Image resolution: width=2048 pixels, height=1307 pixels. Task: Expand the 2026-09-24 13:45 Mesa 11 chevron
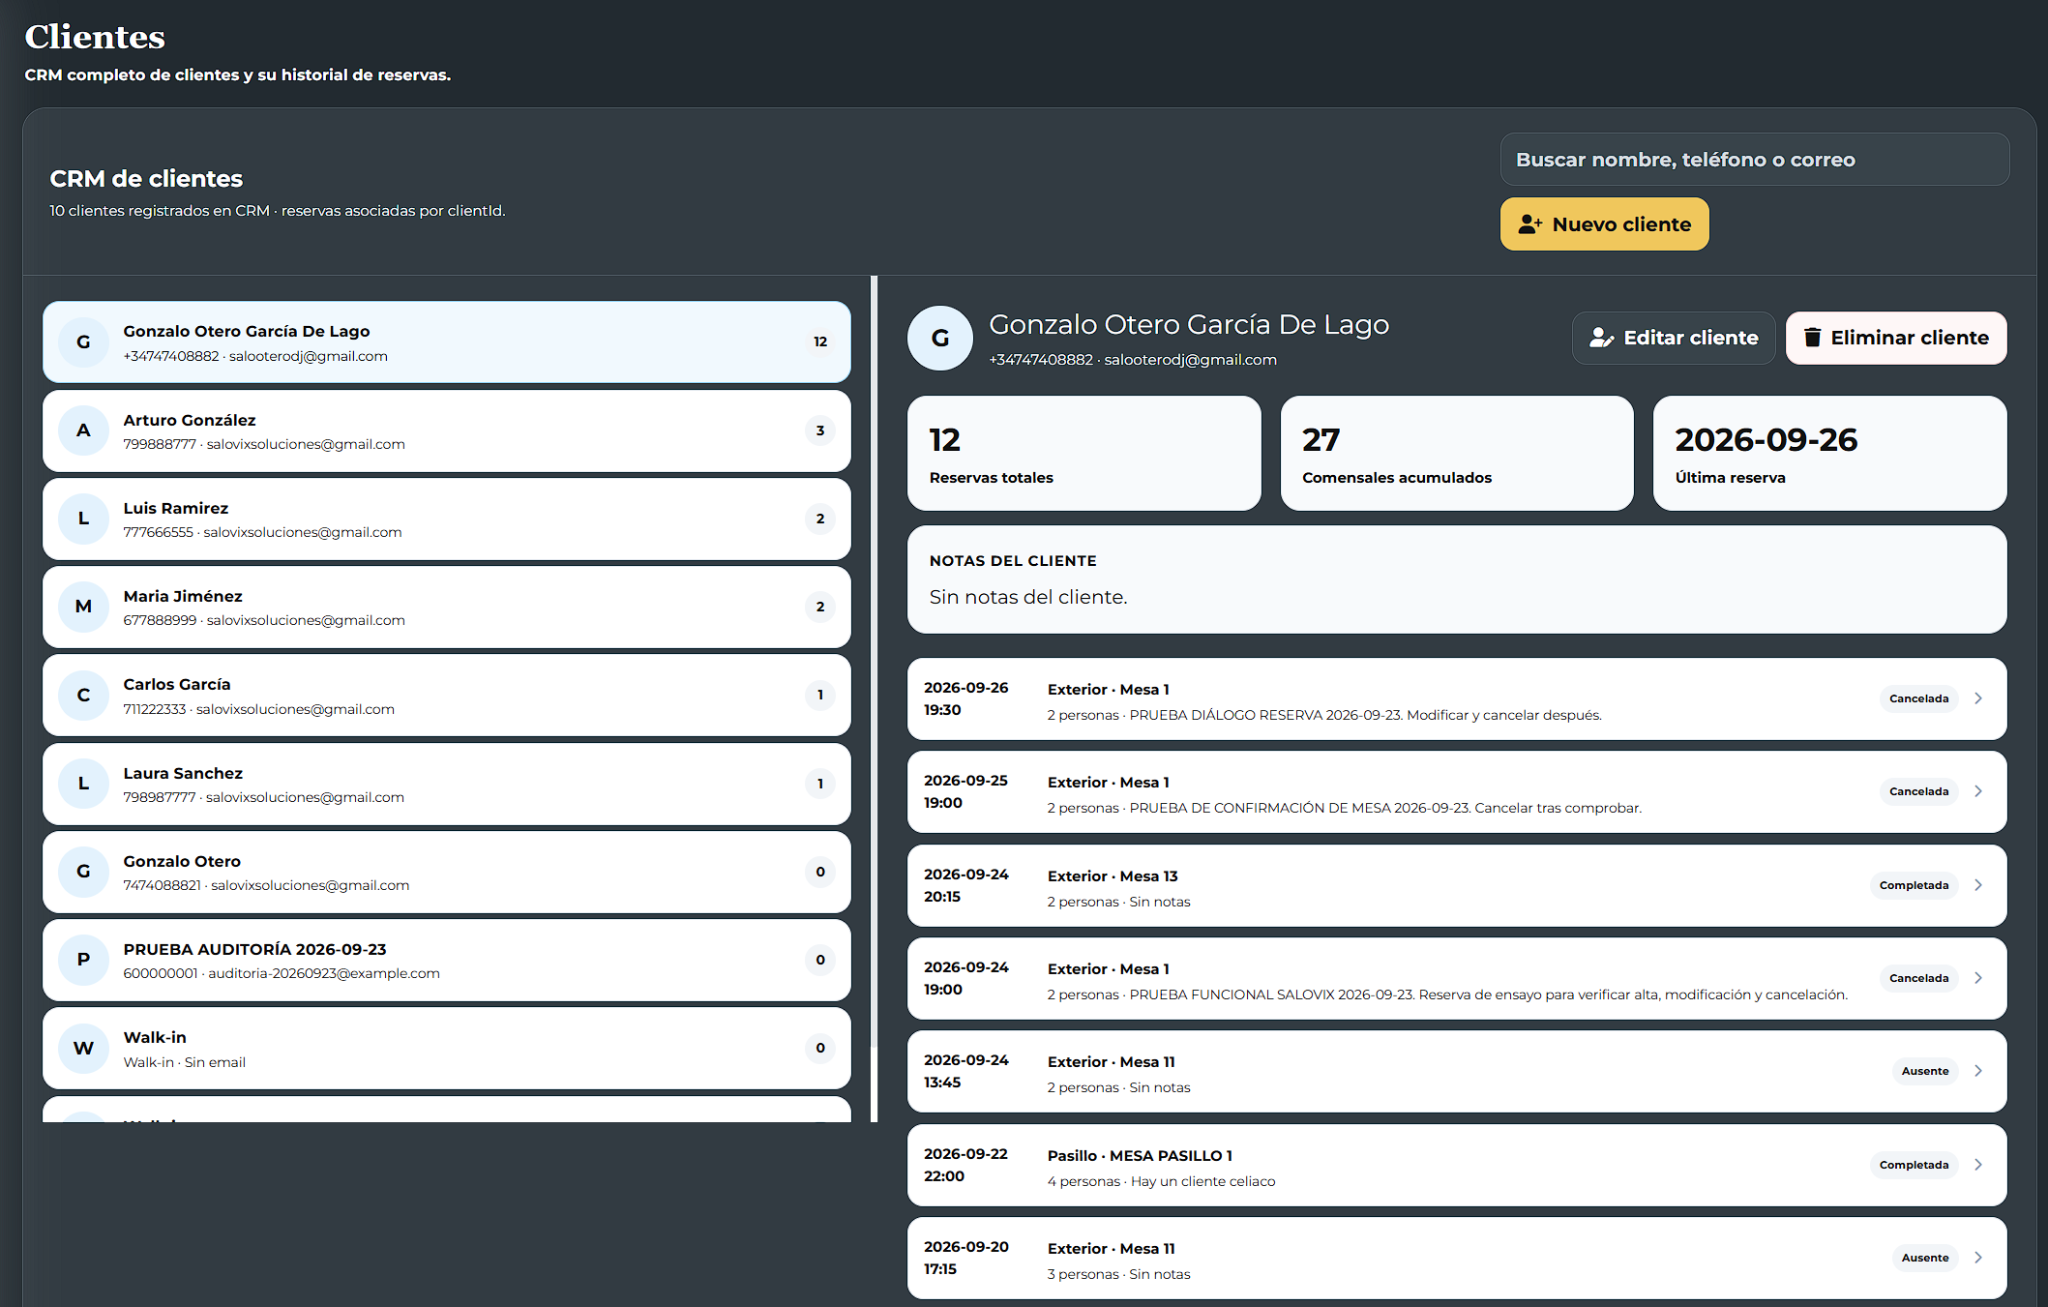click(x=1978, y=1071)
